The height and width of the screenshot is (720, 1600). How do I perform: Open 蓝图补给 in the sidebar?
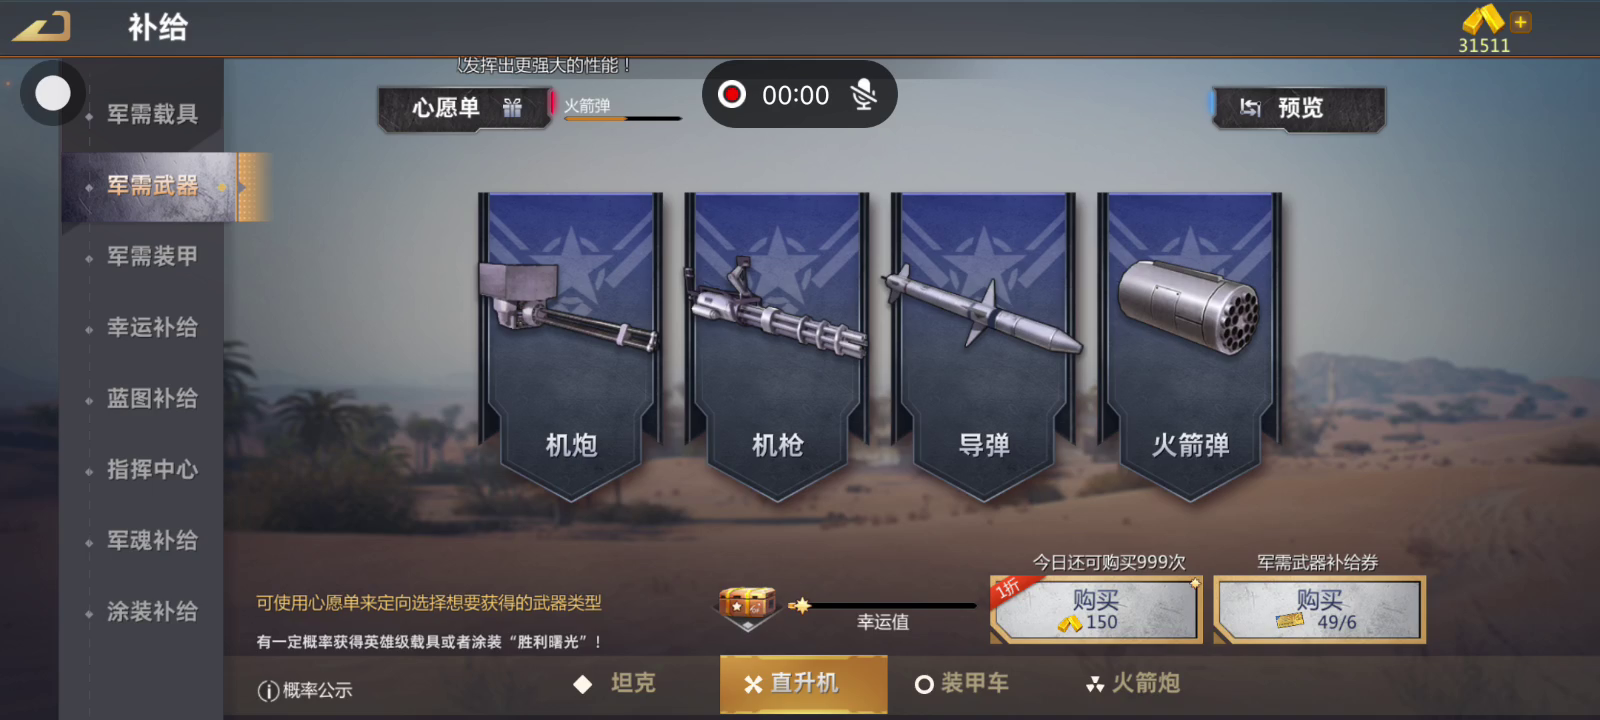[x=152, y=398]
